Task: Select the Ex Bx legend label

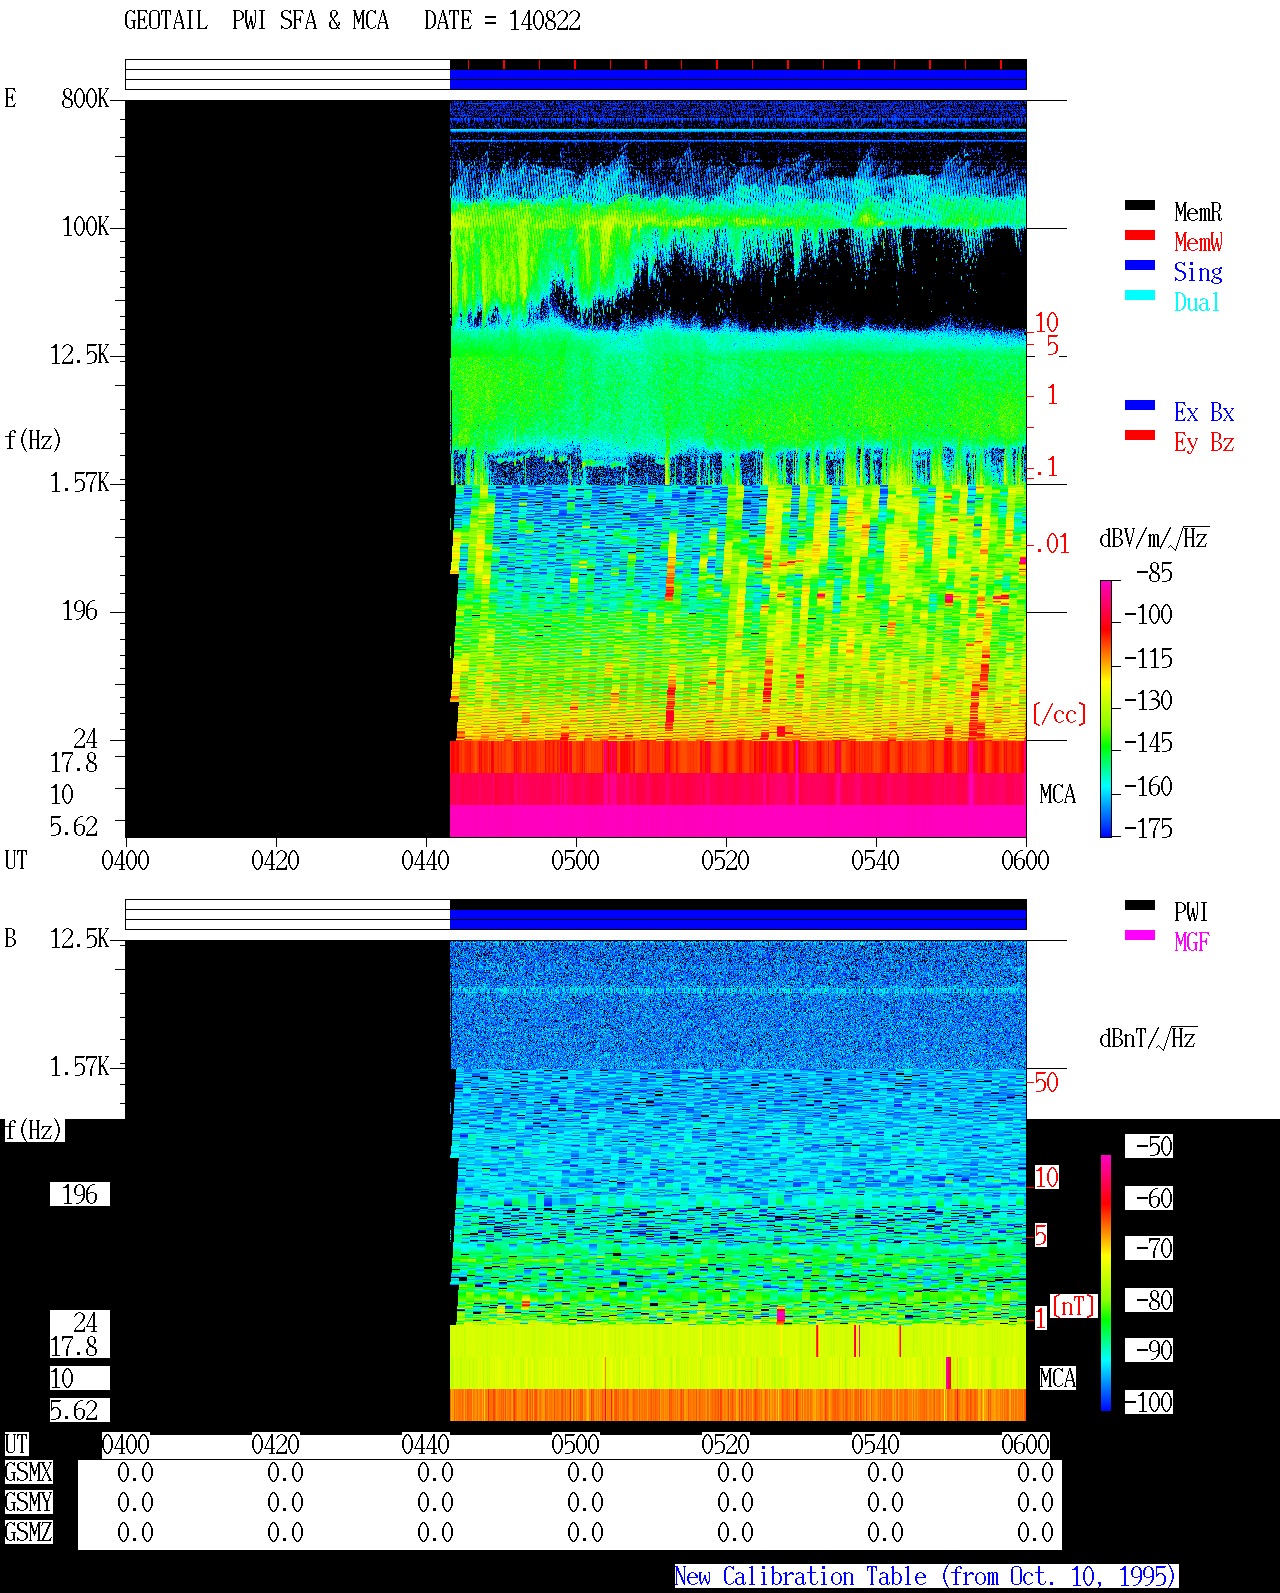Action: point(1204,412)
